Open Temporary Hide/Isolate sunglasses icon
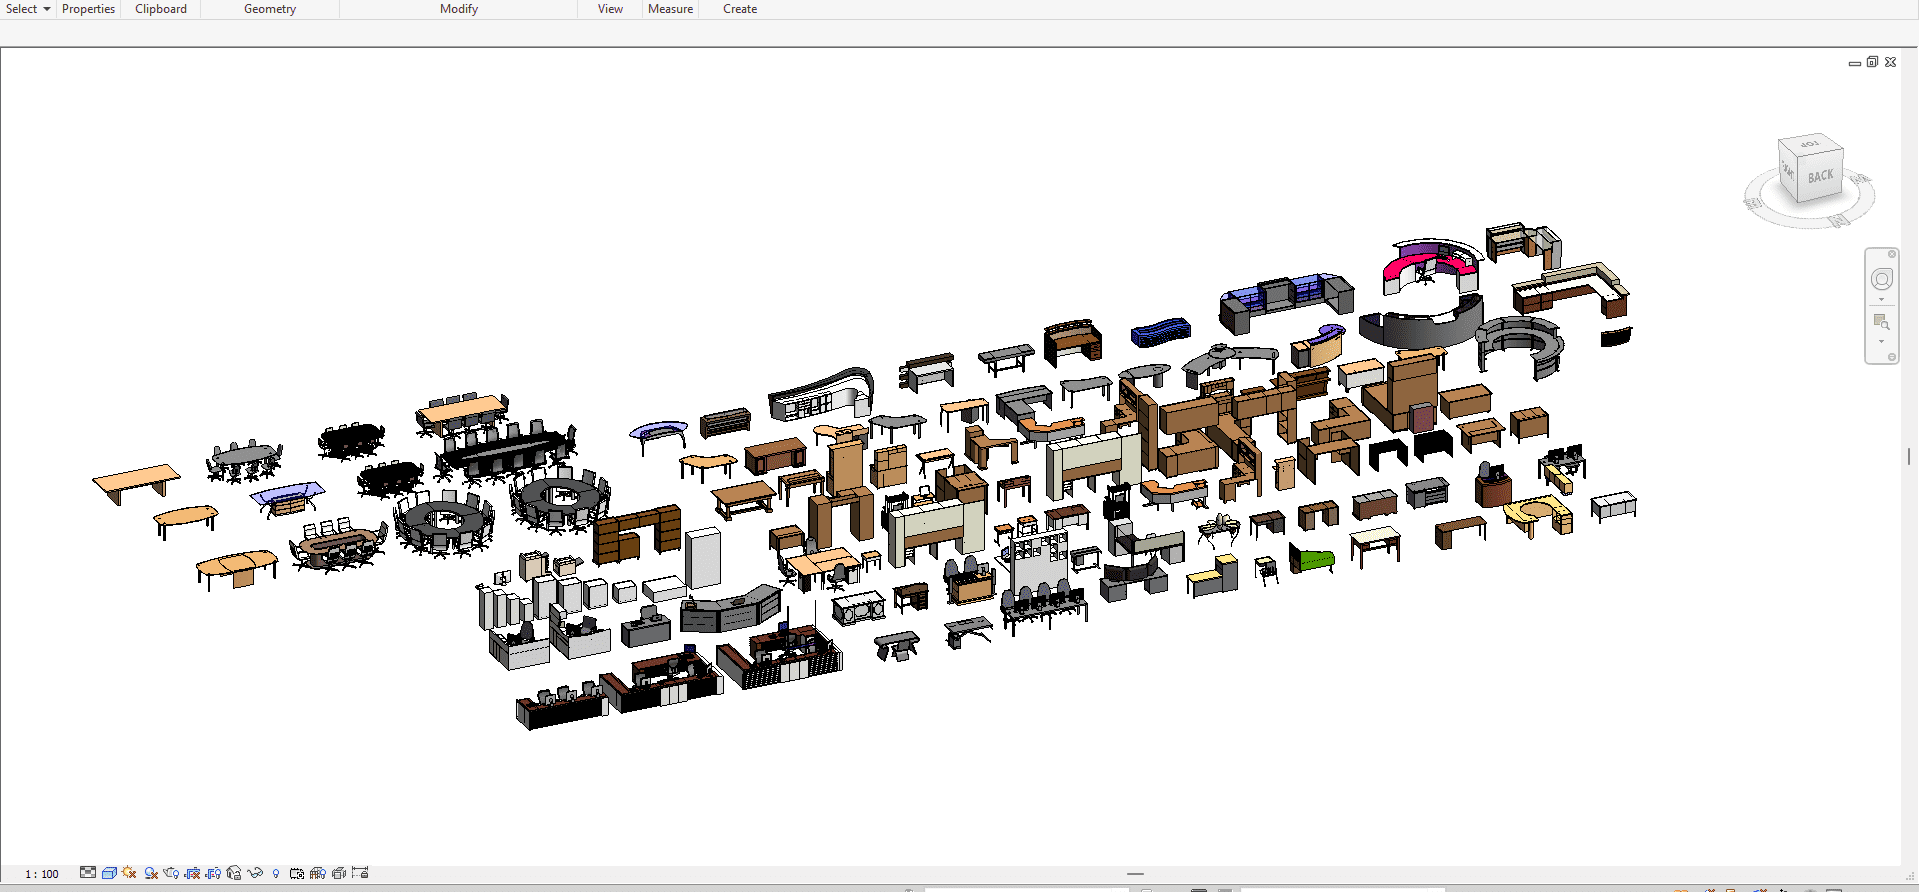This screenshot has height=892, width=1919. [255, 873]
